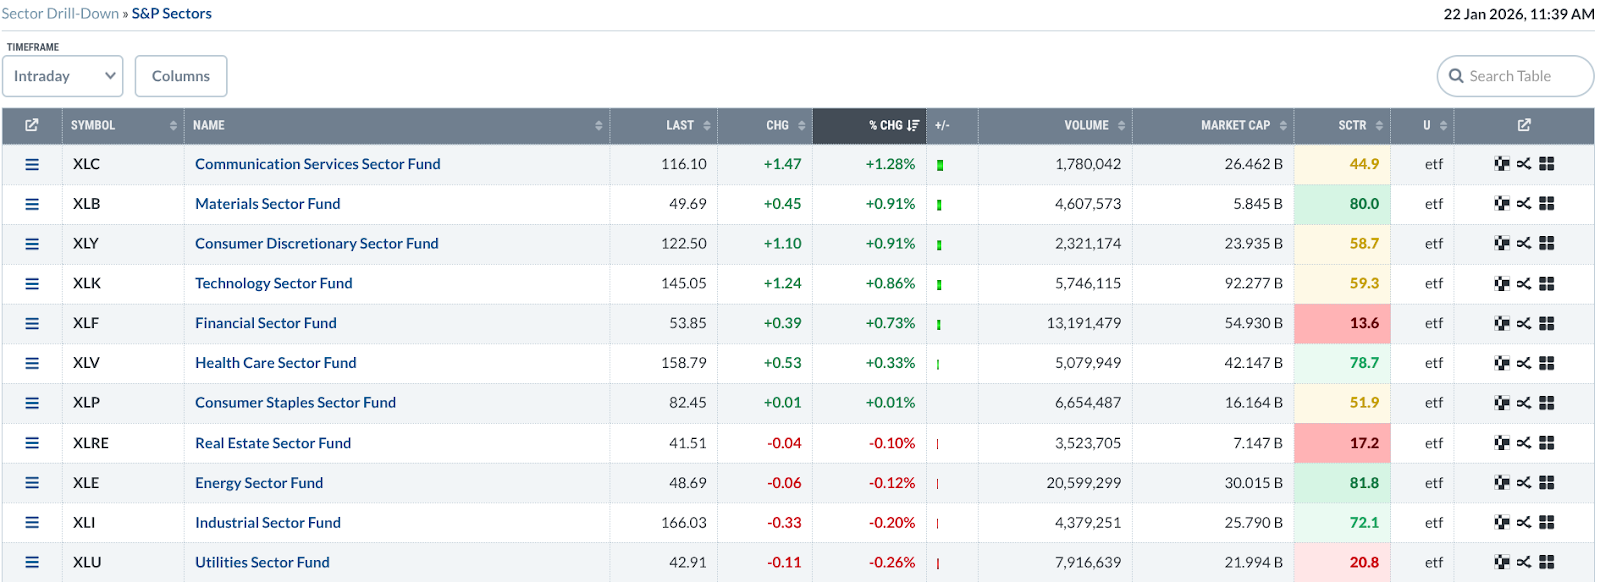Click the four-square grid icon in the XLU row
This screenshot has width=1600, height=582.
tap(1547, 562)
